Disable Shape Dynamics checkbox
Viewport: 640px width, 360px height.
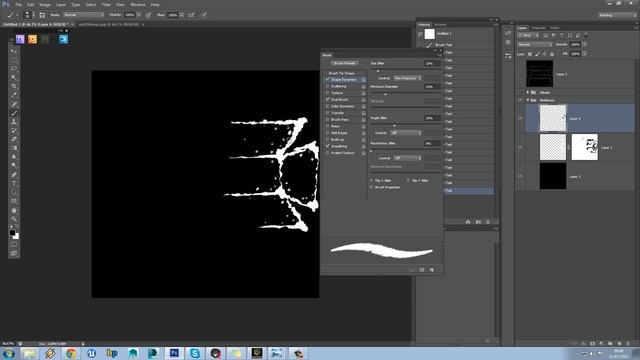(x=327, y=80)
